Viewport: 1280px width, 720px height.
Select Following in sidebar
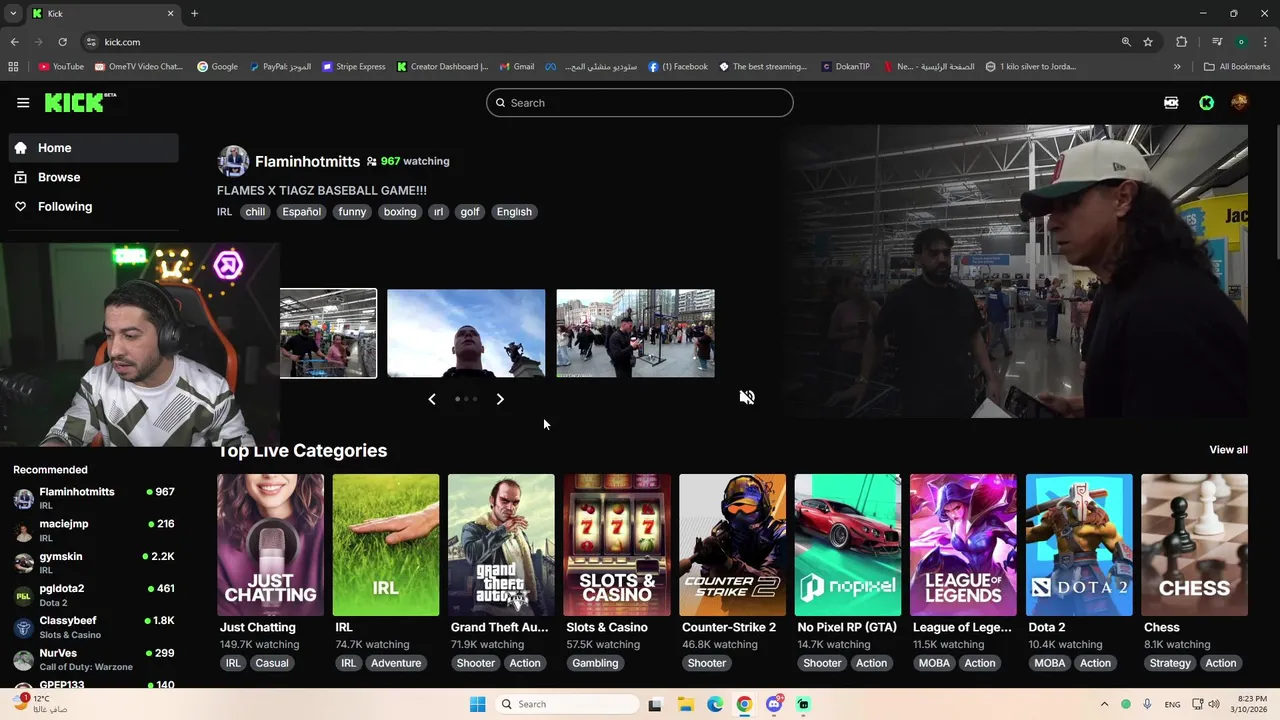pyautogui.click(x=94, y=206)
